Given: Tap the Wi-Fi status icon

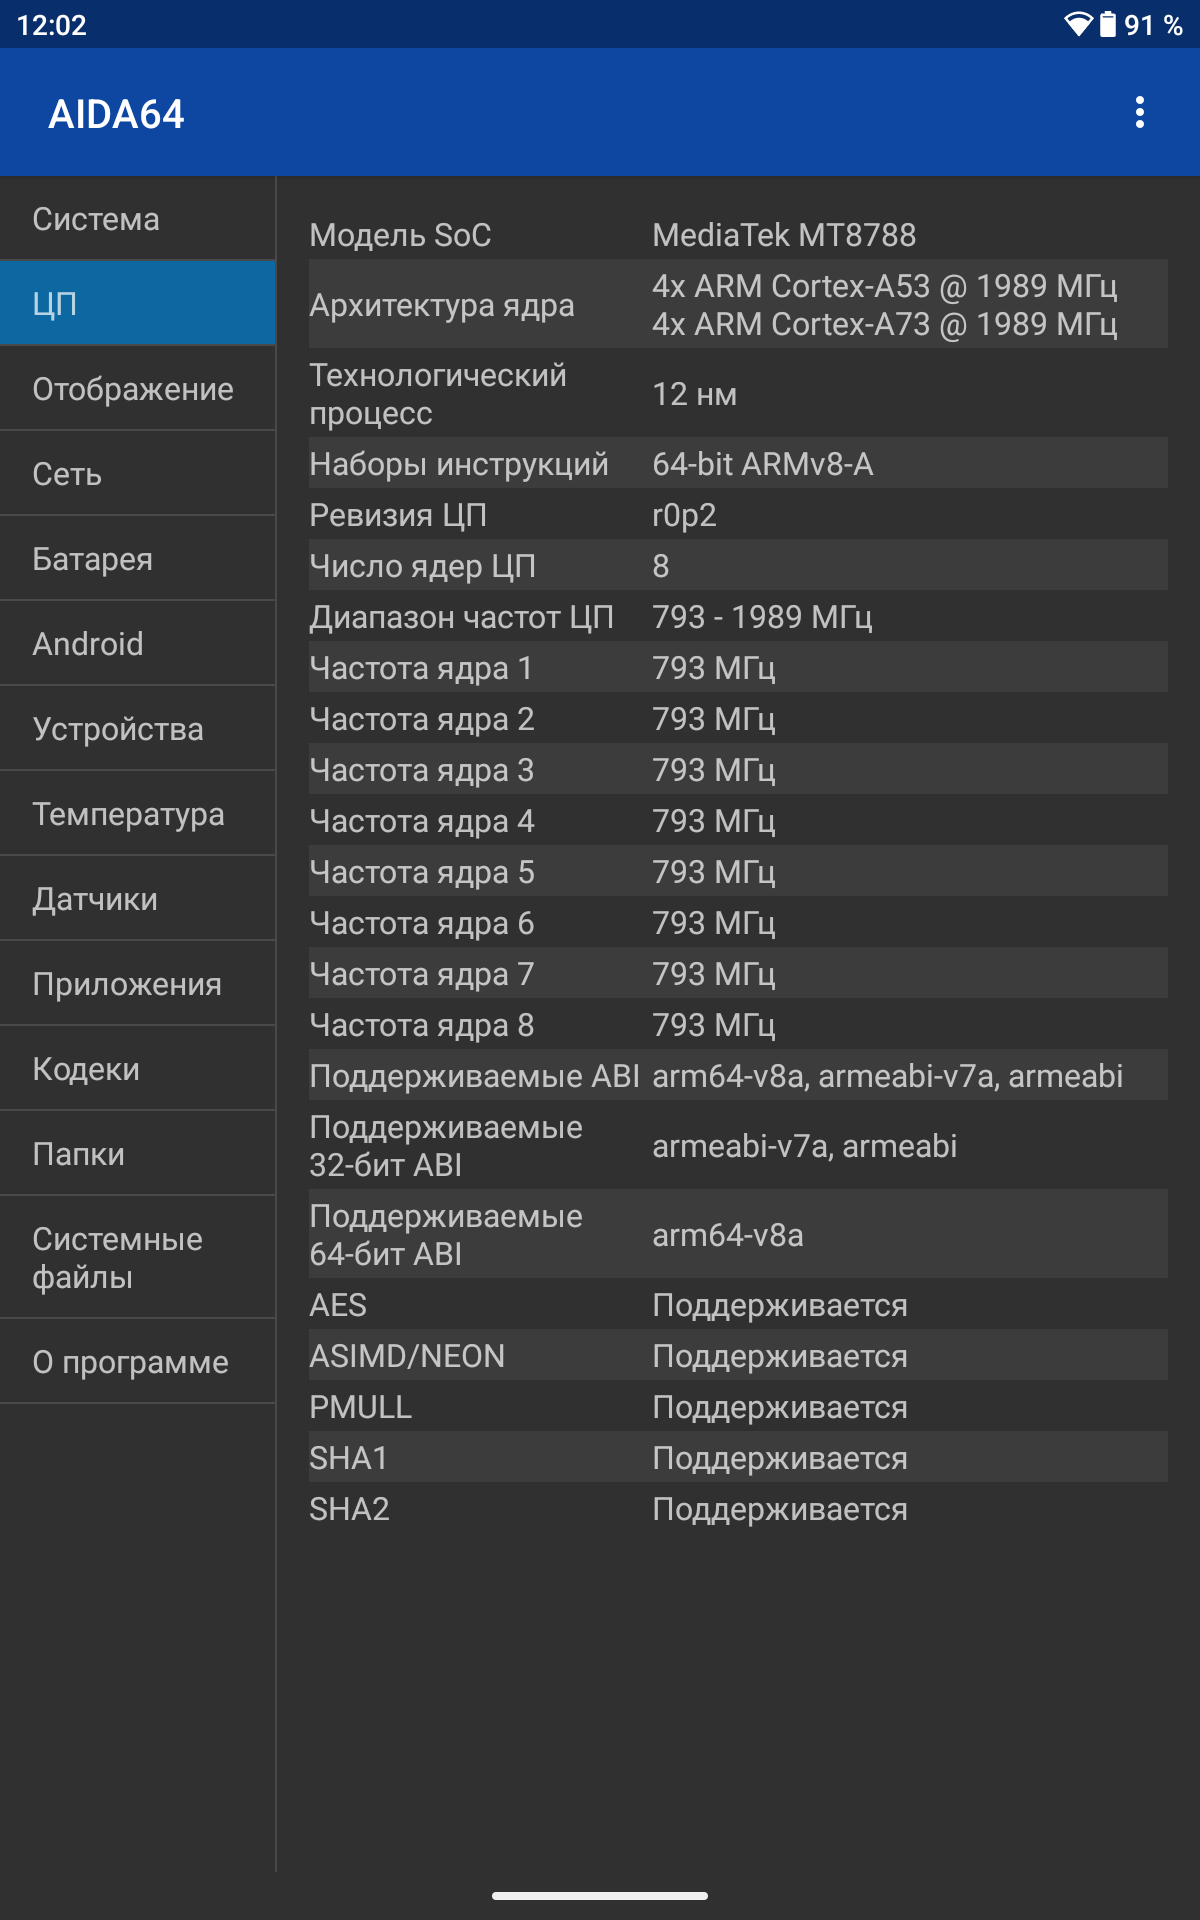Looking at the screenshot, I should click(x=1077, y=24).
